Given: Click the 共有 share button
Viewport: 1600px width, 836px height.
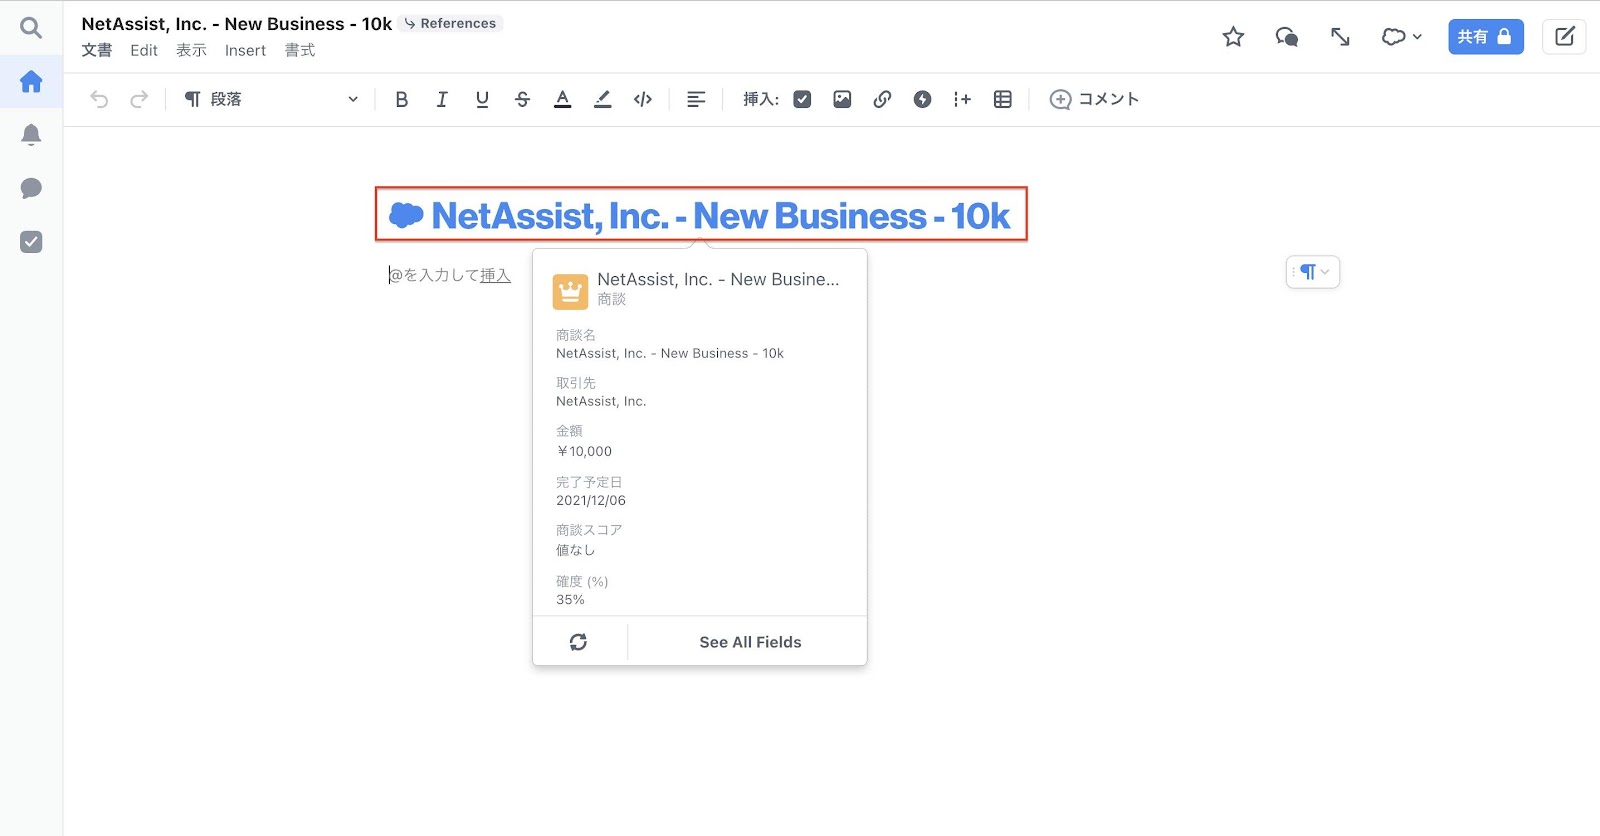Looking at the screenshot, I should click(x=1486, y=37).
